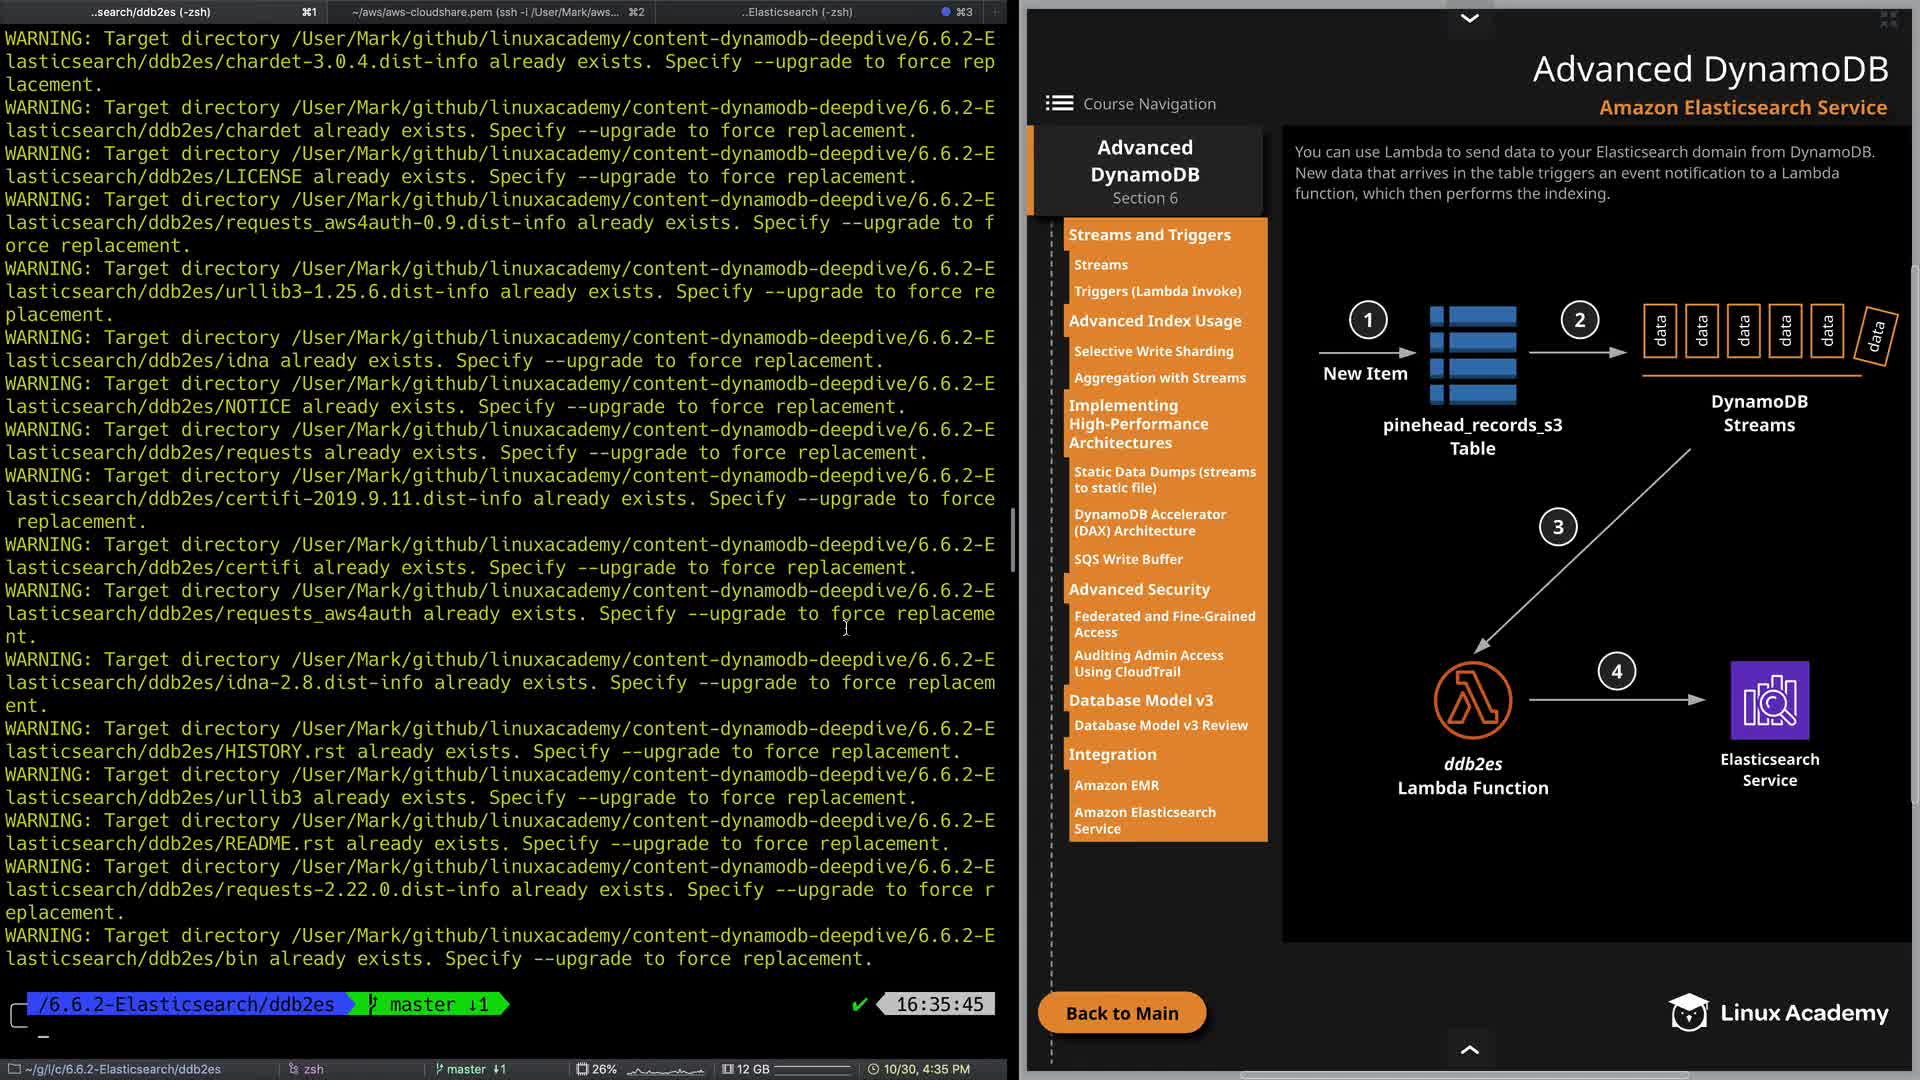
Task: Click the Elasticsearch Service icon
Action: pyautogui.click(x=1769, y=700)
